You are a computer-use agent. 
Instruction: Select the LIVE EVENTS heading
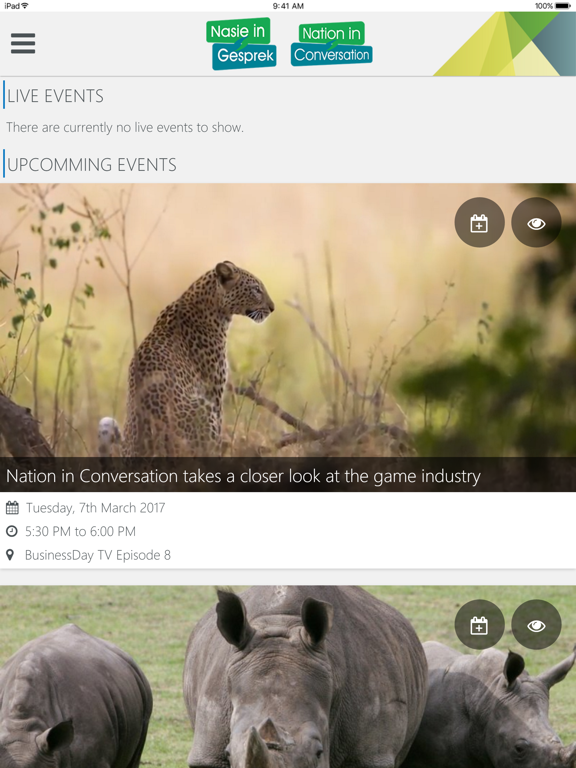(55, 96)
